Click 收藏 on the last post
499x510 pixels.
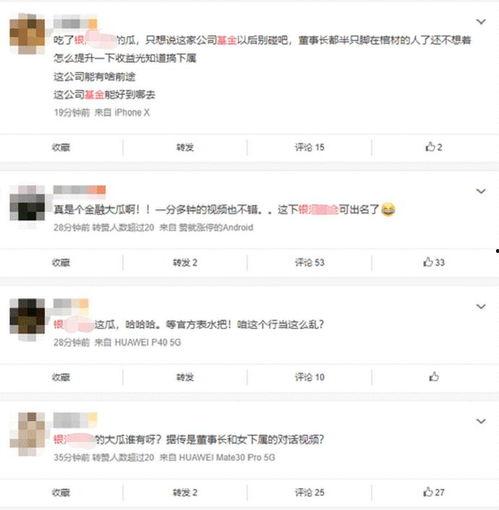(61, 492)
